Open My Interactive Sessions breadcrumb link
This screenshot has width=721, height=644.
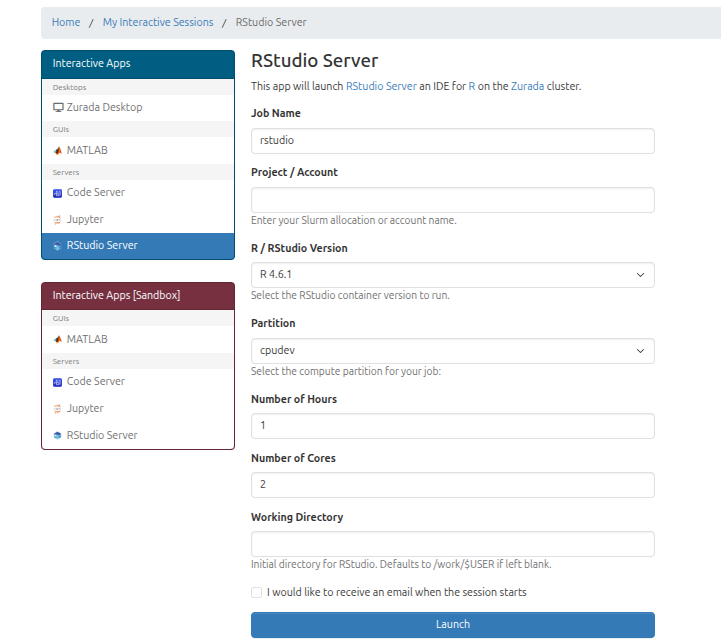pyautogui.click(x=158, y=22)
